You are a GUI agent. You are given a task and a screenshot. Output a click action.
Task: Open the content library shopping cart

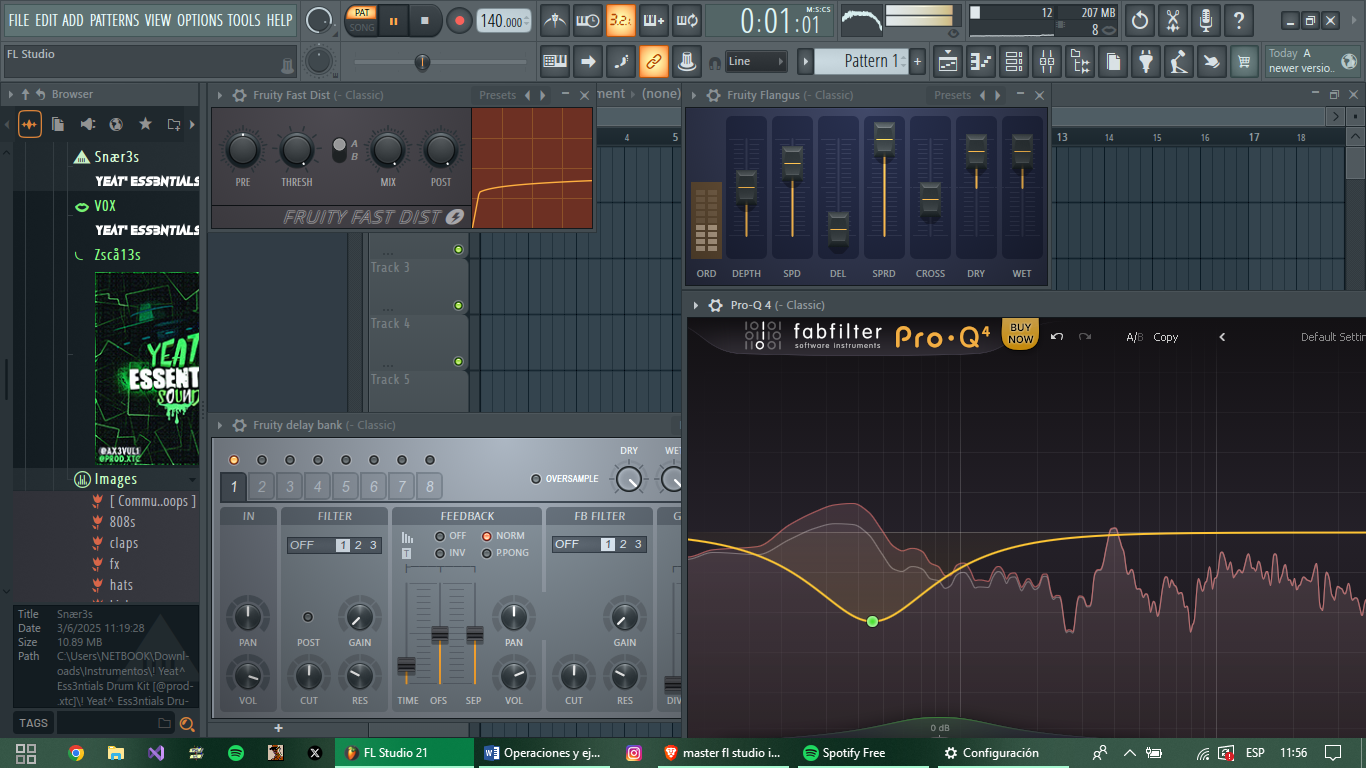tap(1245, 61)
